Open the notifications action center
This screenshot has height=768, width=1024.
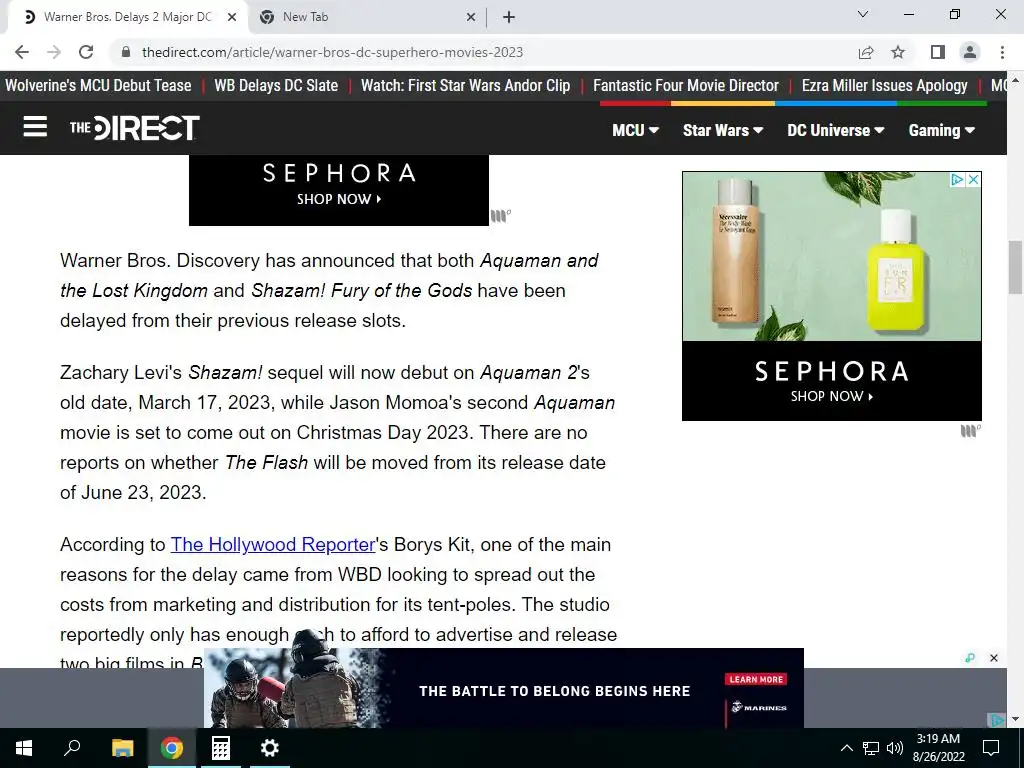pos(991,748)
